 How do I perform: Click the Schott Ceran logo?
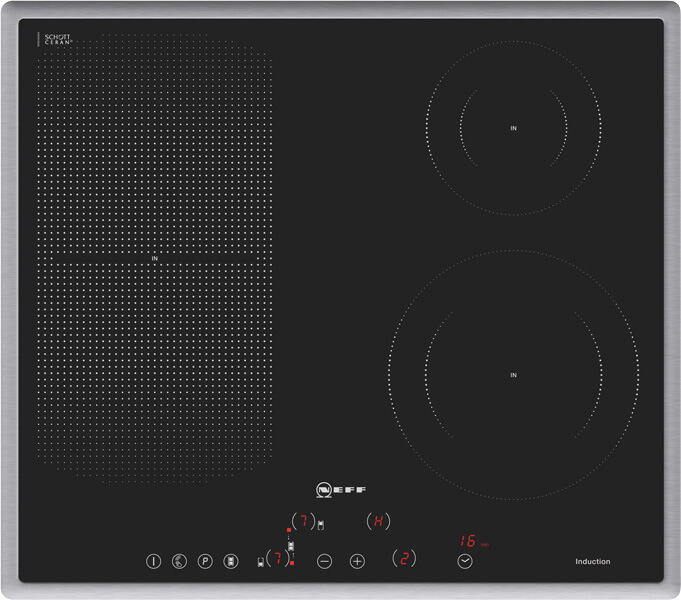[x=58, y=39]
